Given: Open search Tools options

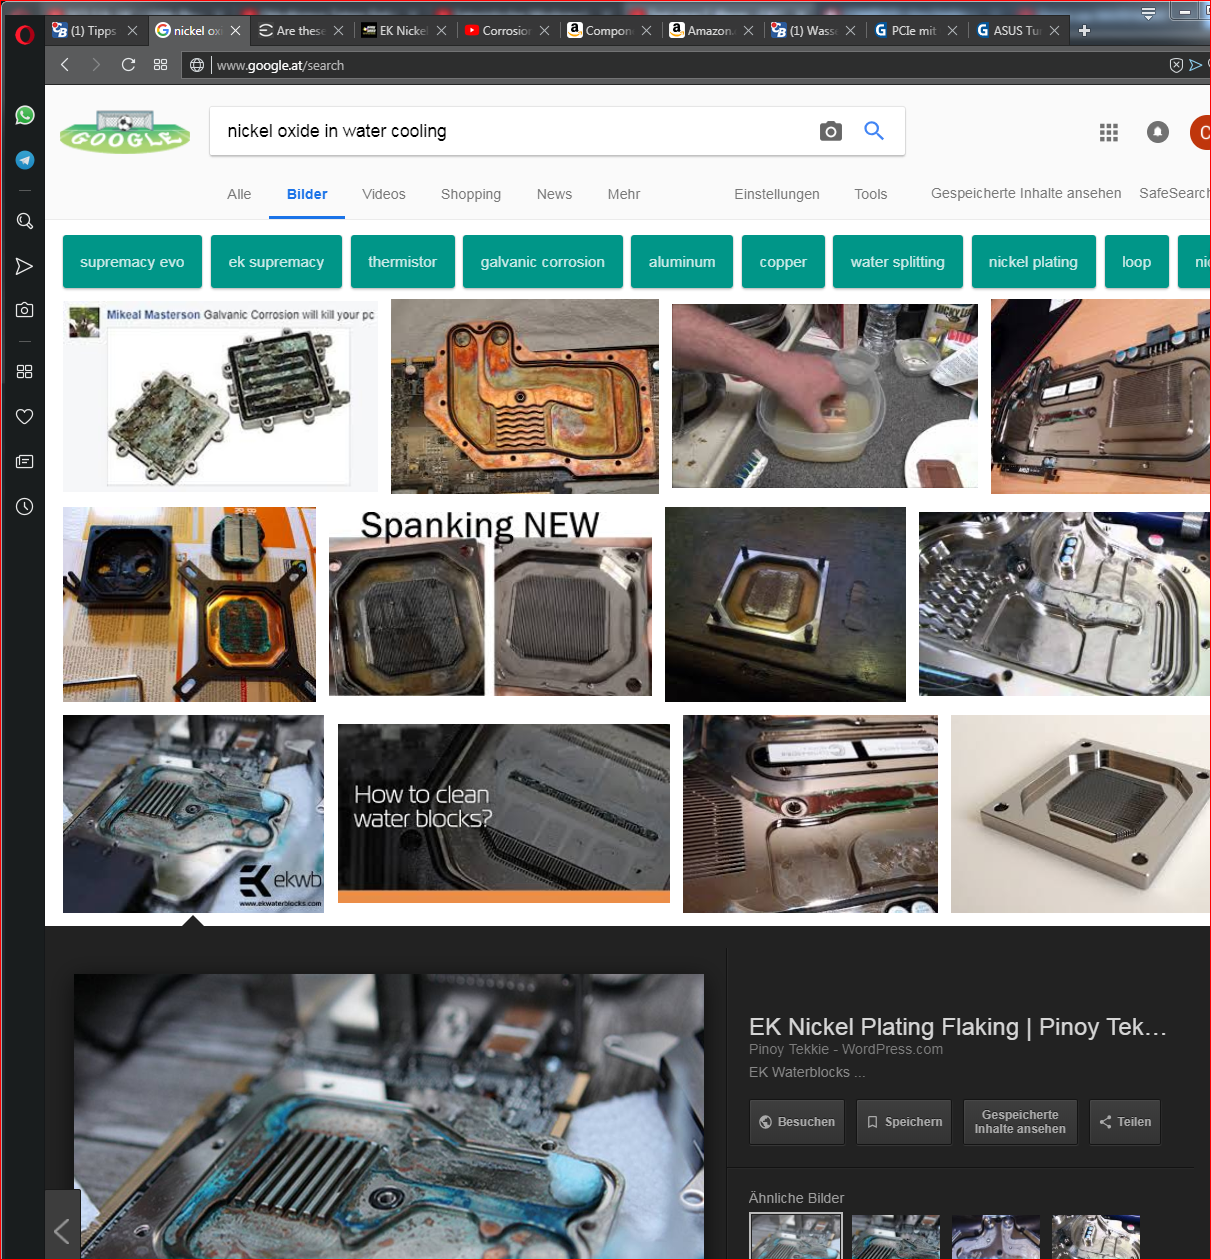Looking at the screenshot, I should [871, 194].
